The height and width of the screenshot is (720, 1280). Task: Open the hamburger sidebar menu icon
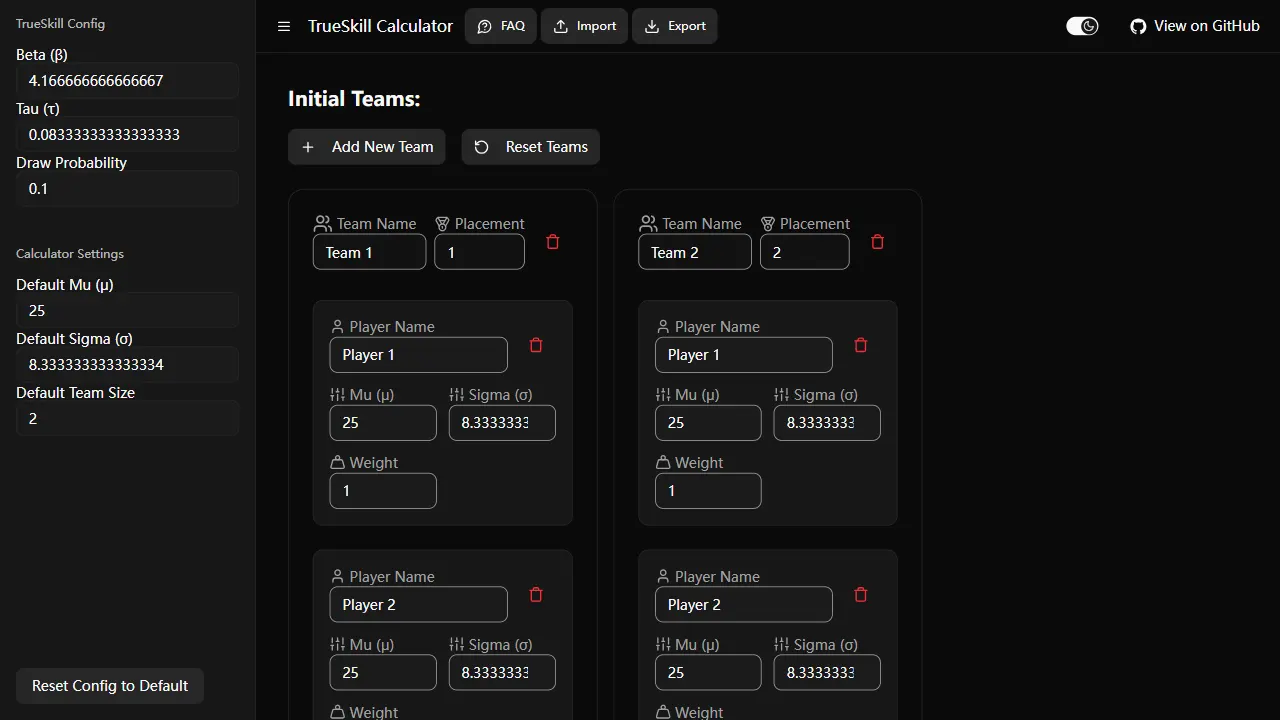coord(284,27)
